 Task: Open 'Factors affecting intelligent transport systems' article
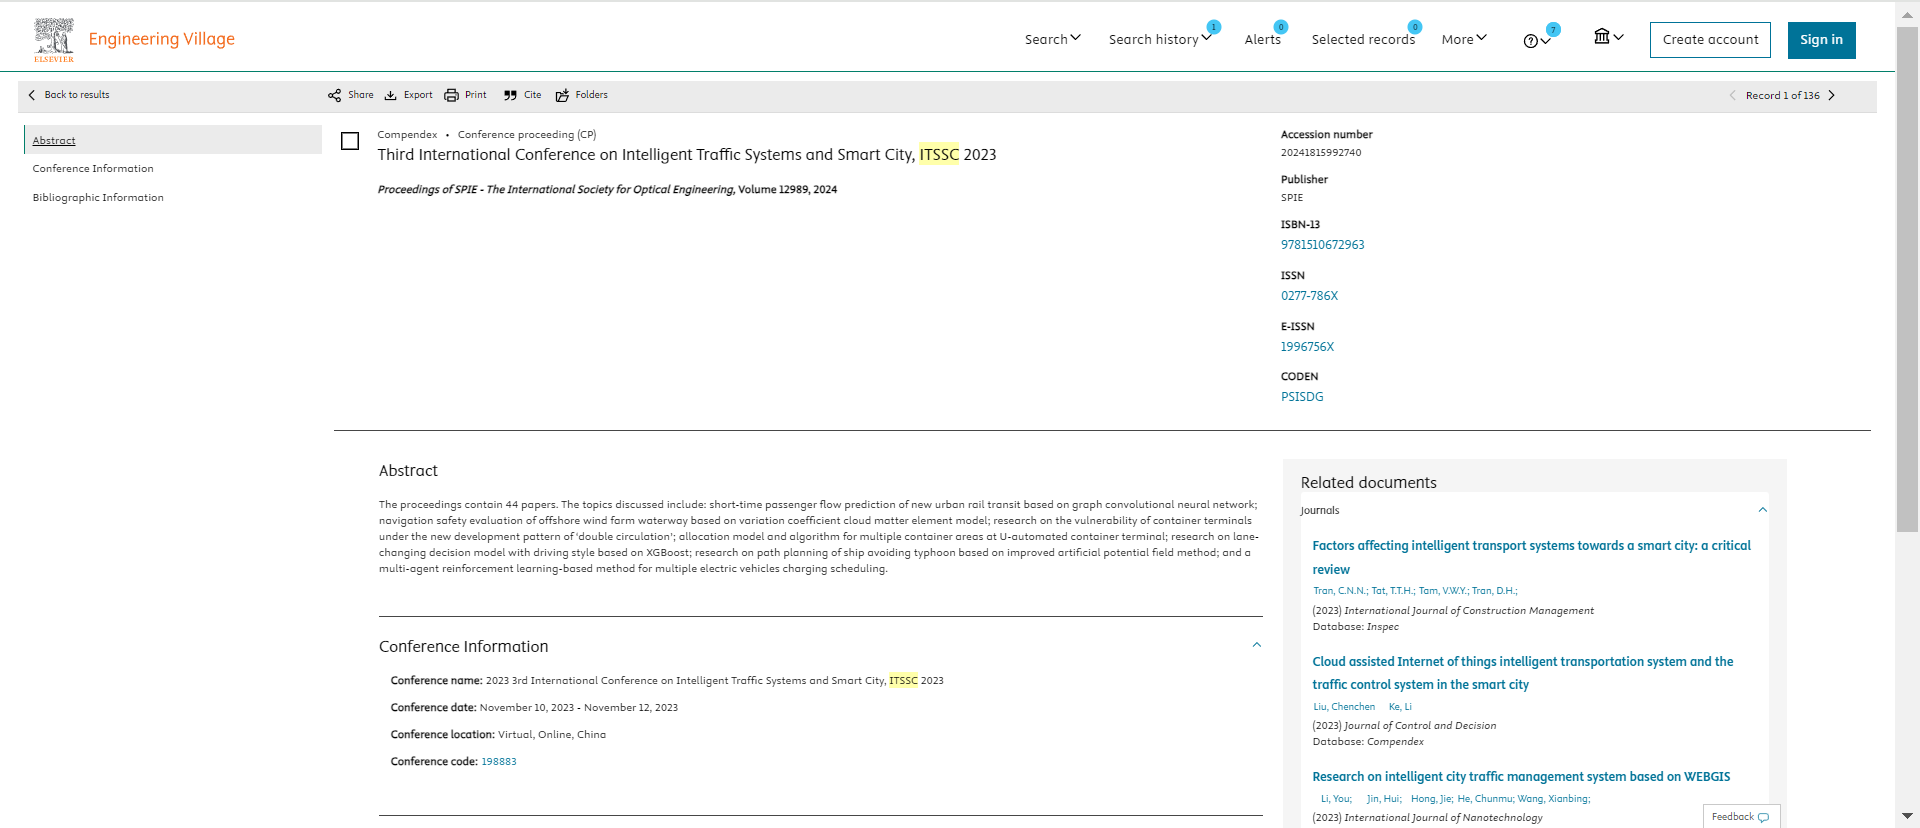(1531, 557)
